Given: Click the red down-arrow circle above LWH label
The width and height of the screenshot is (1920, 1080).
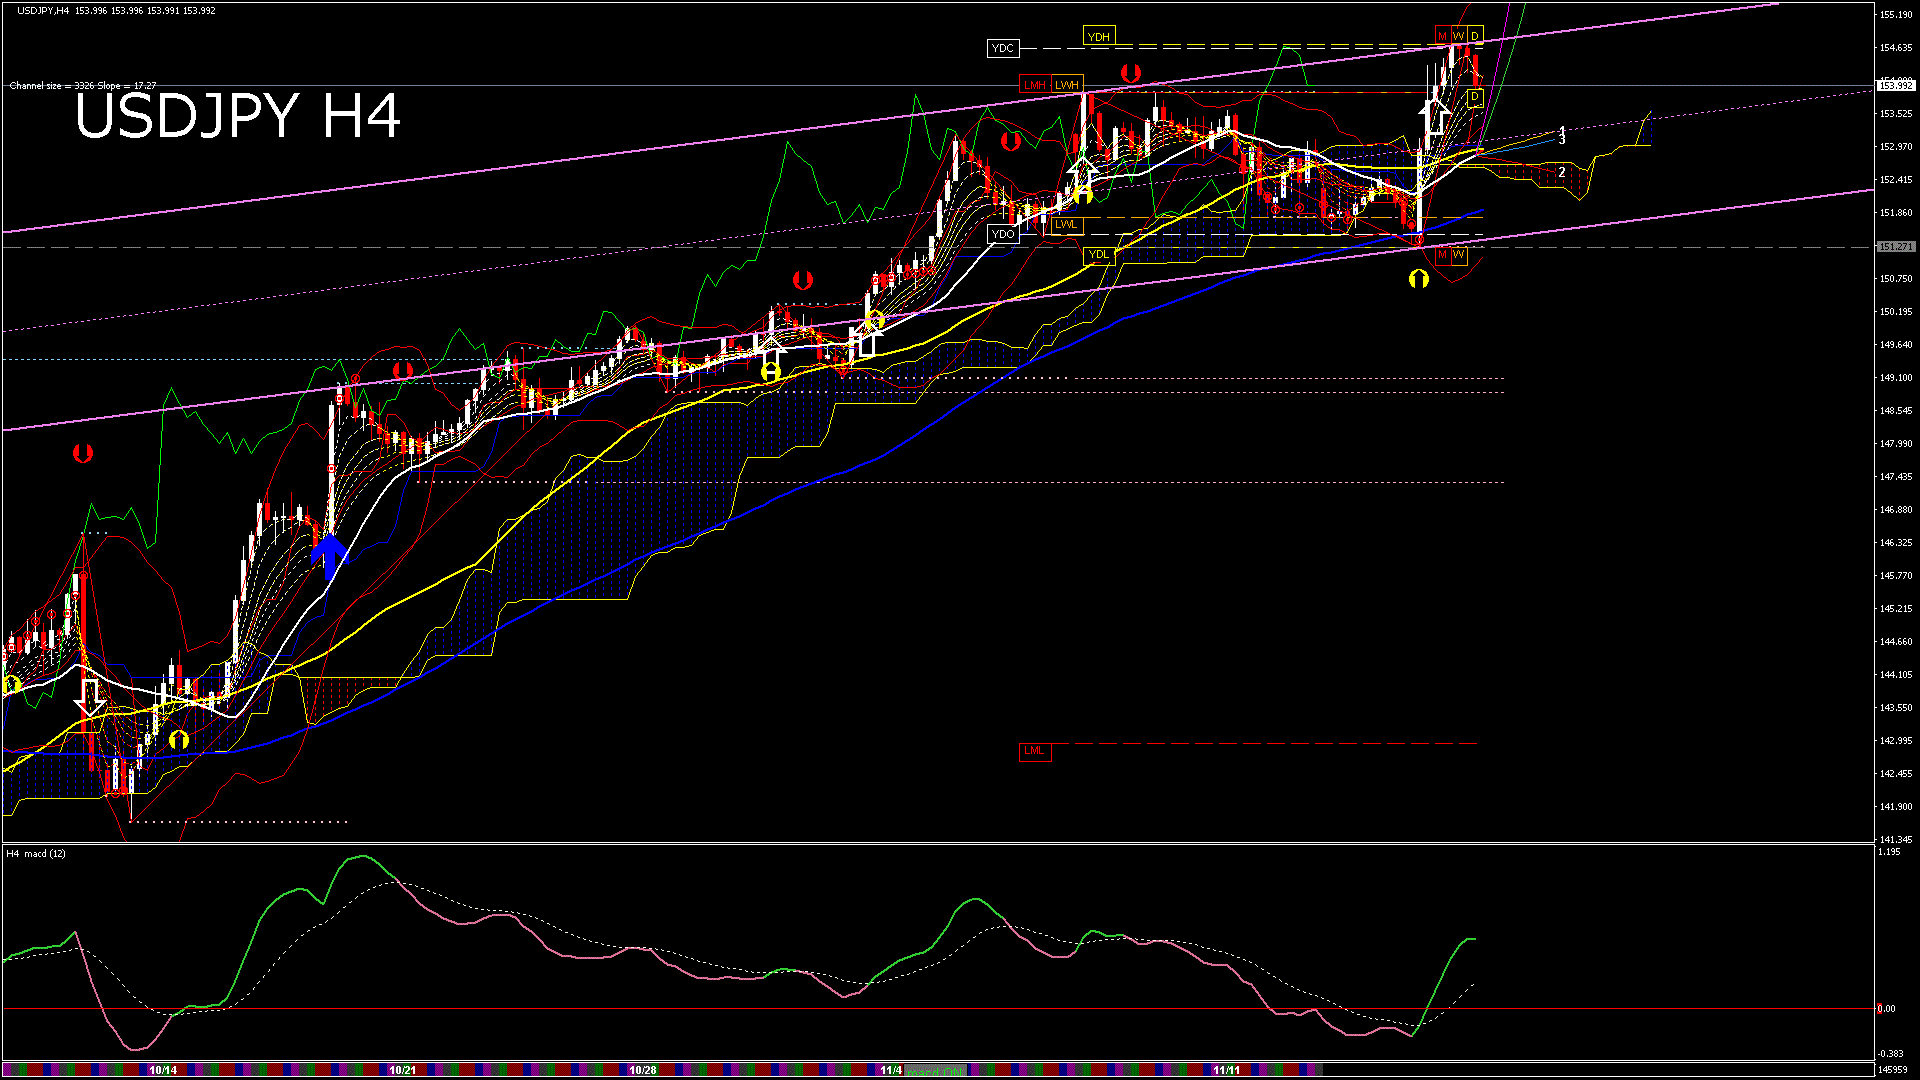Looking at the screenshot, I should pos(1131,73).
